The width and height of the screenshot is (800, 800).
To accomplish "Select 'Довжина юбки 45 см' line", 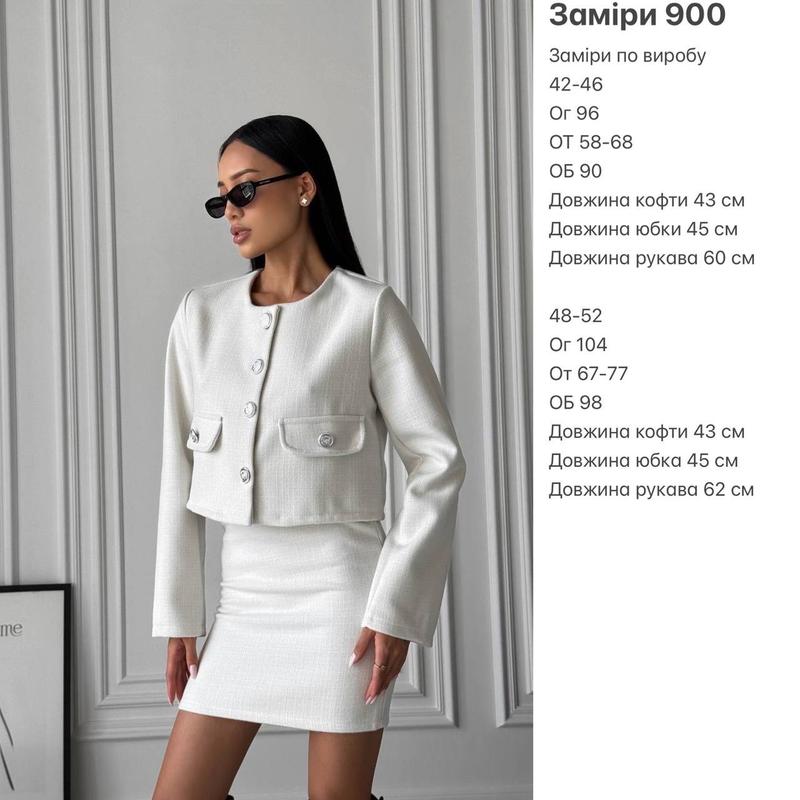I will coord(643,229).
